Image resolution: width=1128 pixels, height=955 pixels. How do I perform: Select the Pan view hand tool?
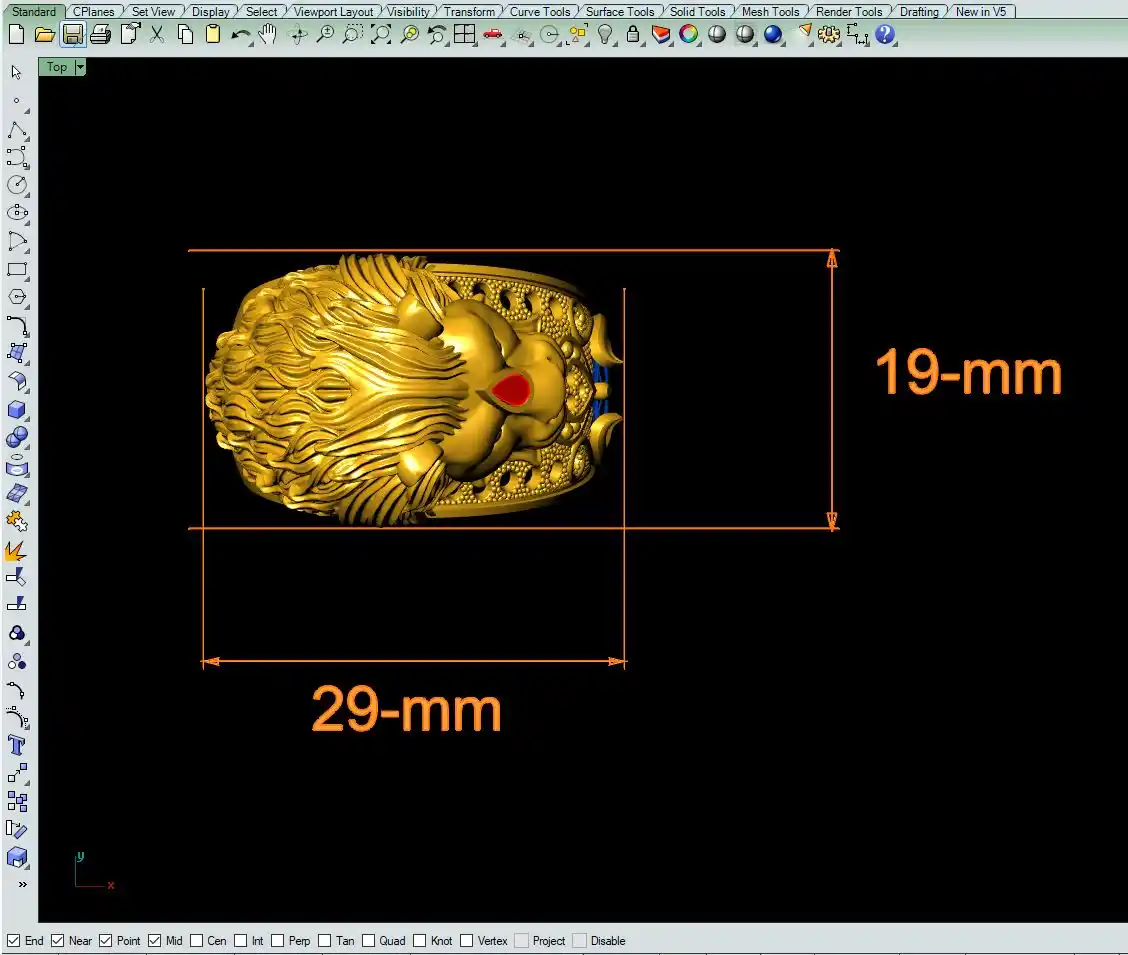tap(268, 35)
